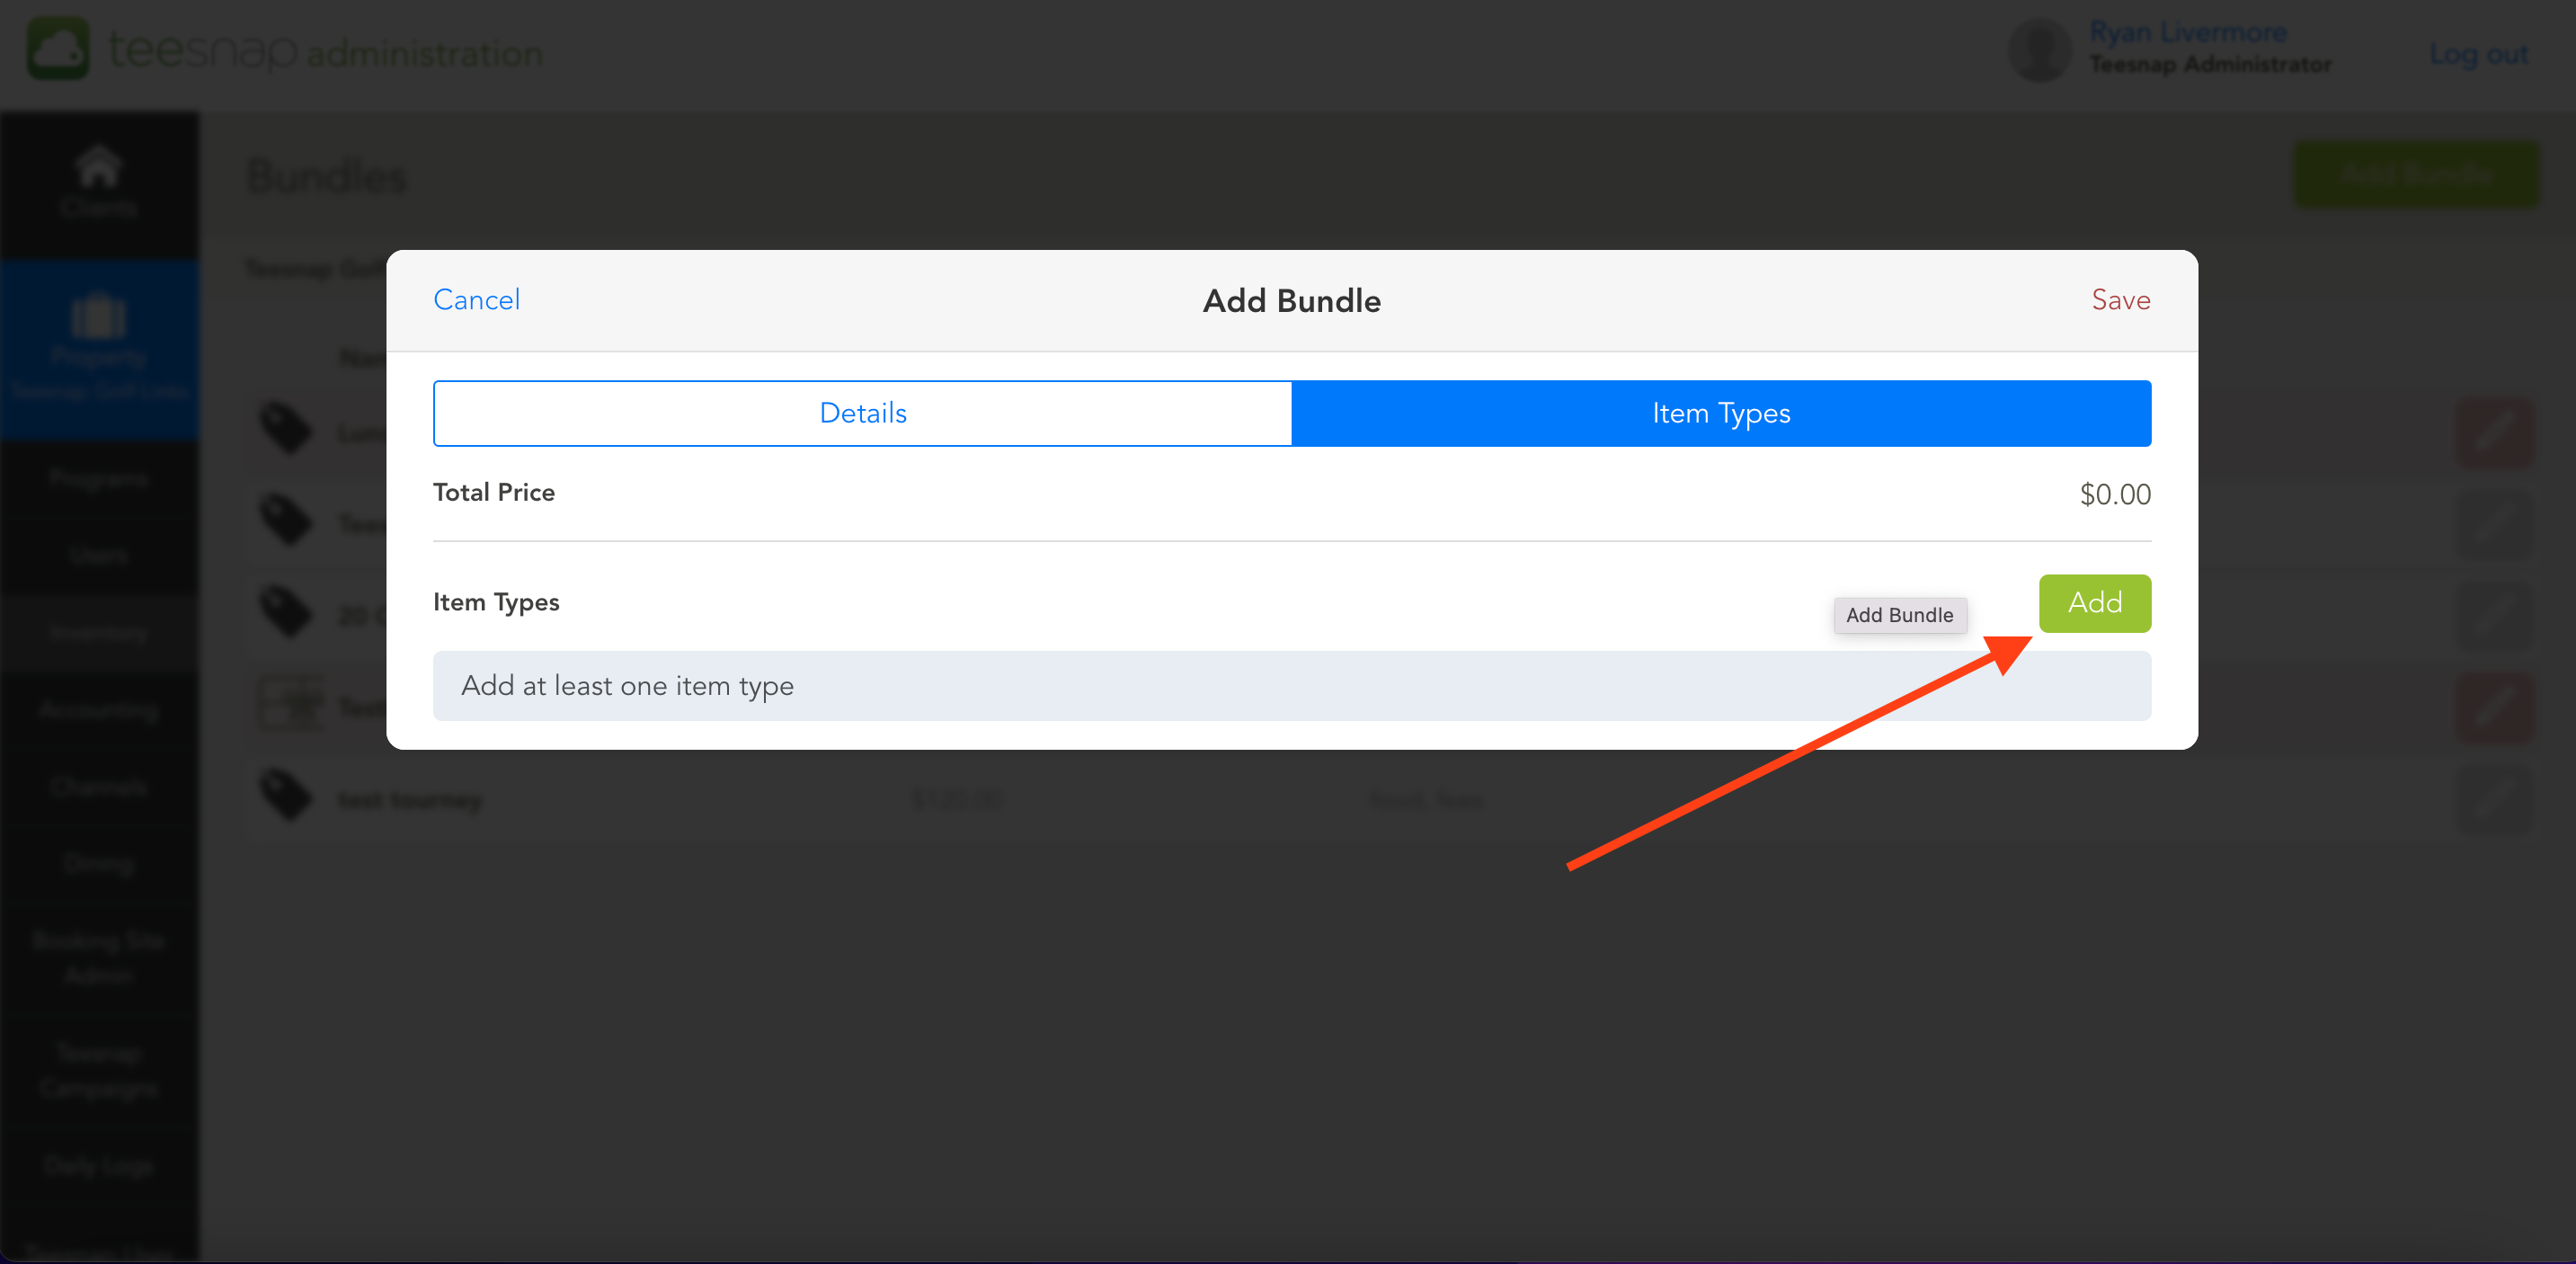Click the user avatar in the header
This screenshot has height=1264, width=2576.
(x=2040, y=50)
